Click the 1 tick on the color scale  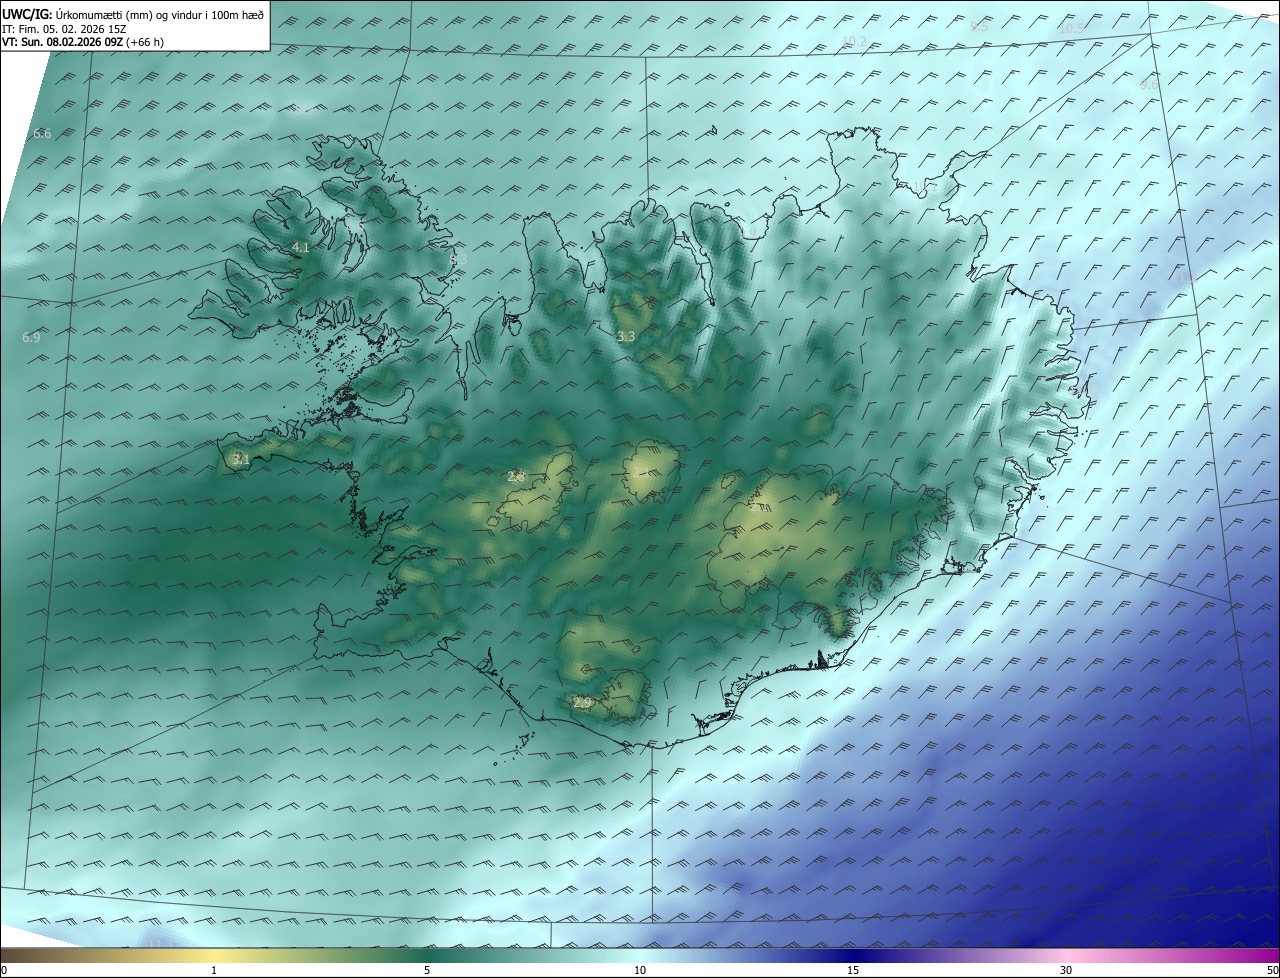[x=215, y=971]
